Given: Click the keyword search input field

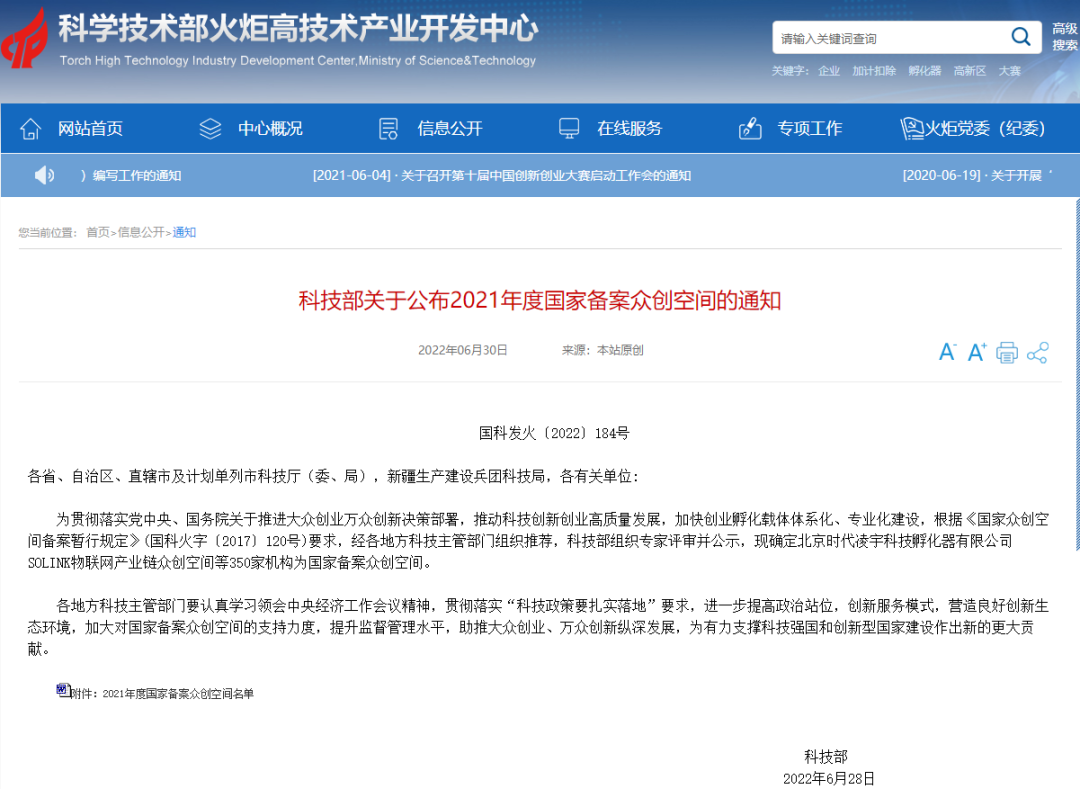Looking at the screenshot, I should pos(890,39).
